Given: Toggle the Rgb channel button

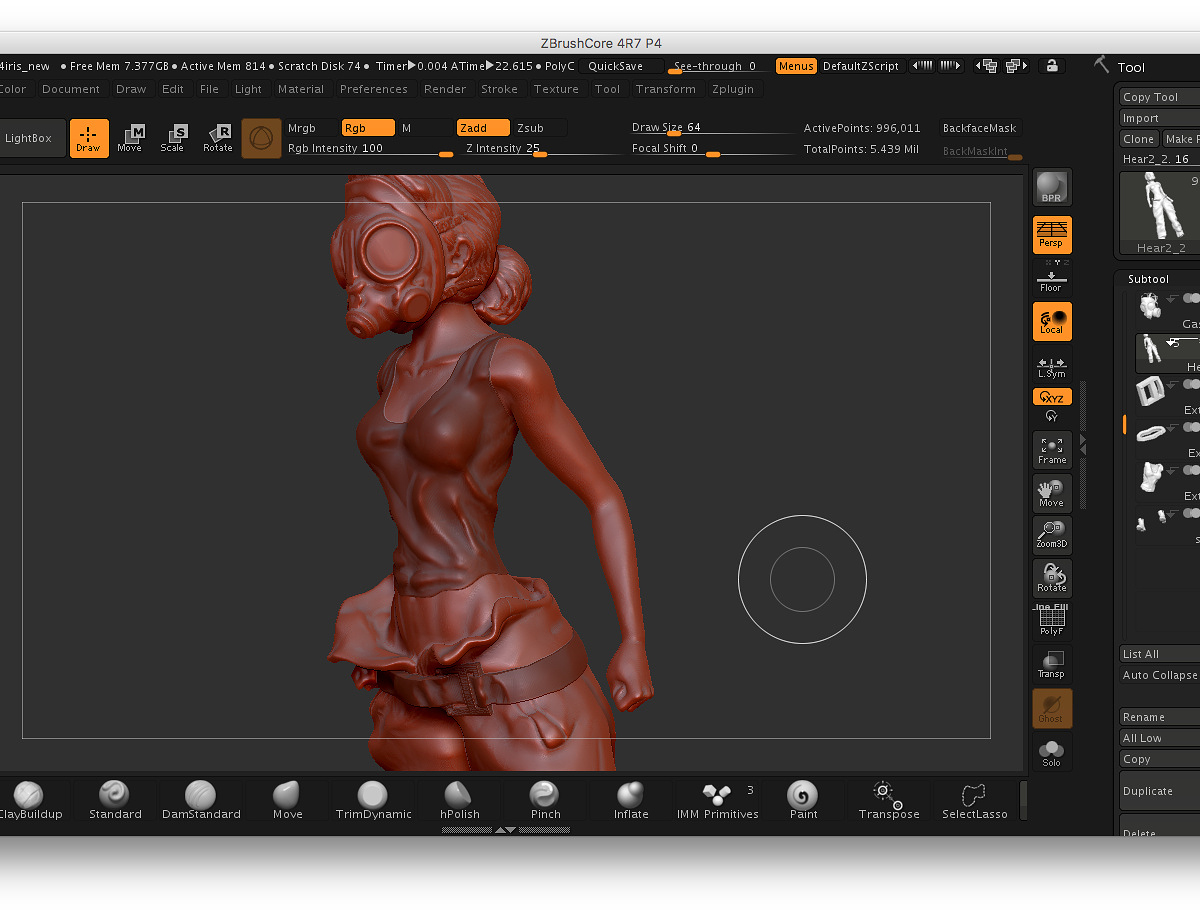Looking at the screenshot, I should click(368, 128).
